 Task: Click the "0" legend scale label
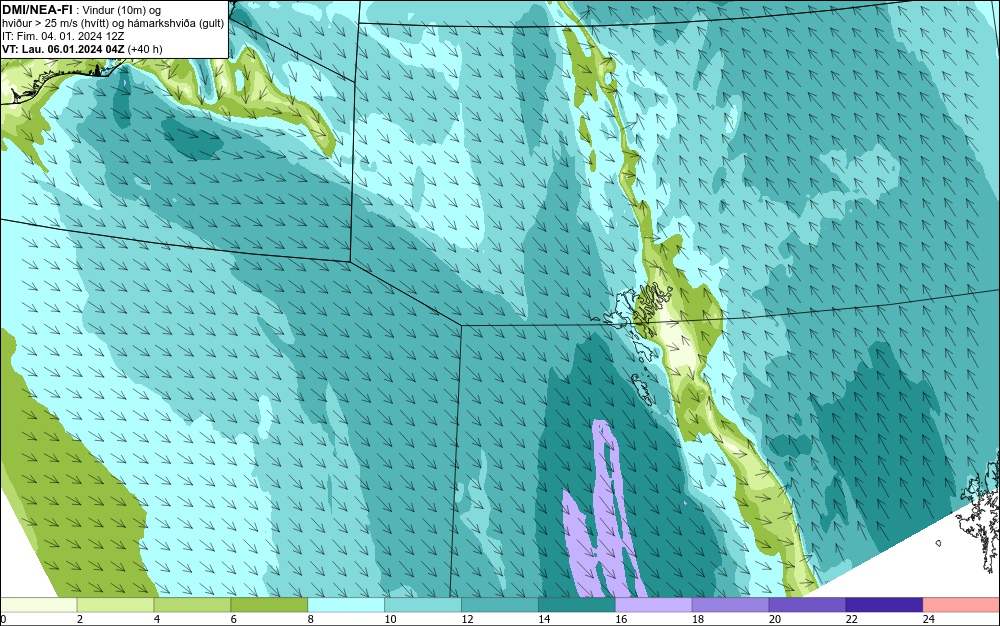pos(3,619)
